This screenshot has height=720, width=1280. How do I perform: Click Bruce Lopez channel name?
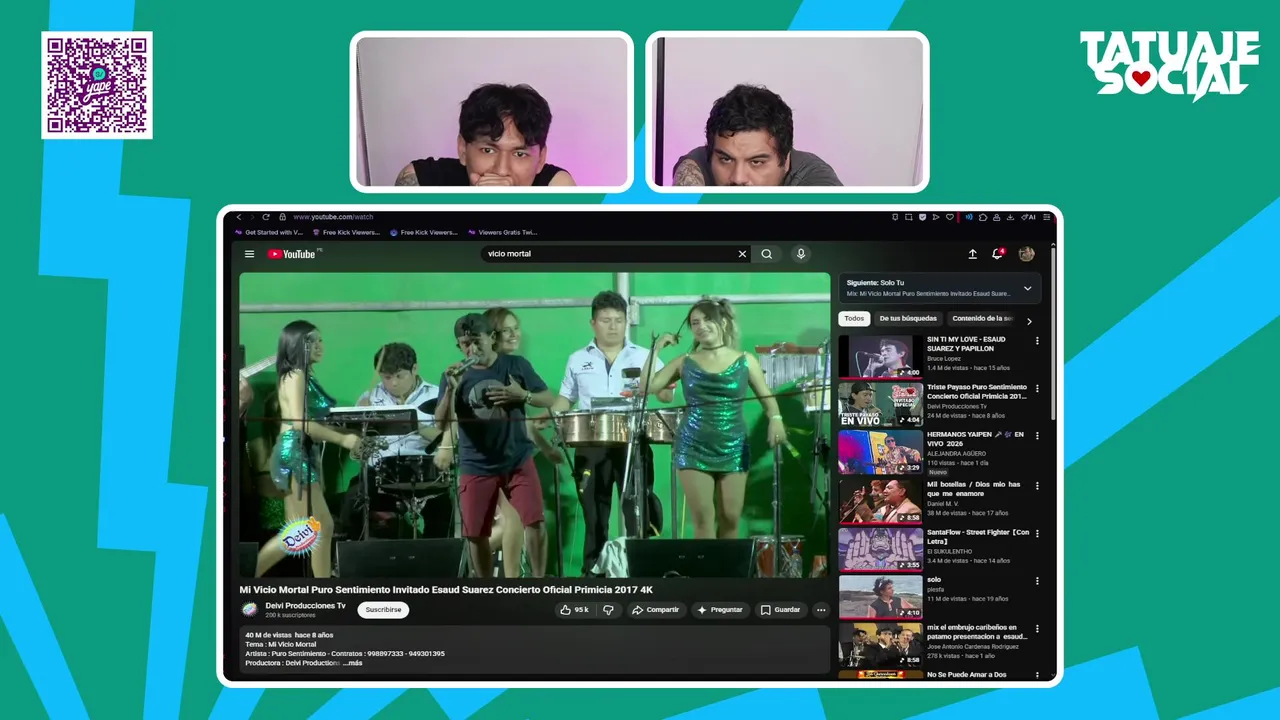point(944,358)
